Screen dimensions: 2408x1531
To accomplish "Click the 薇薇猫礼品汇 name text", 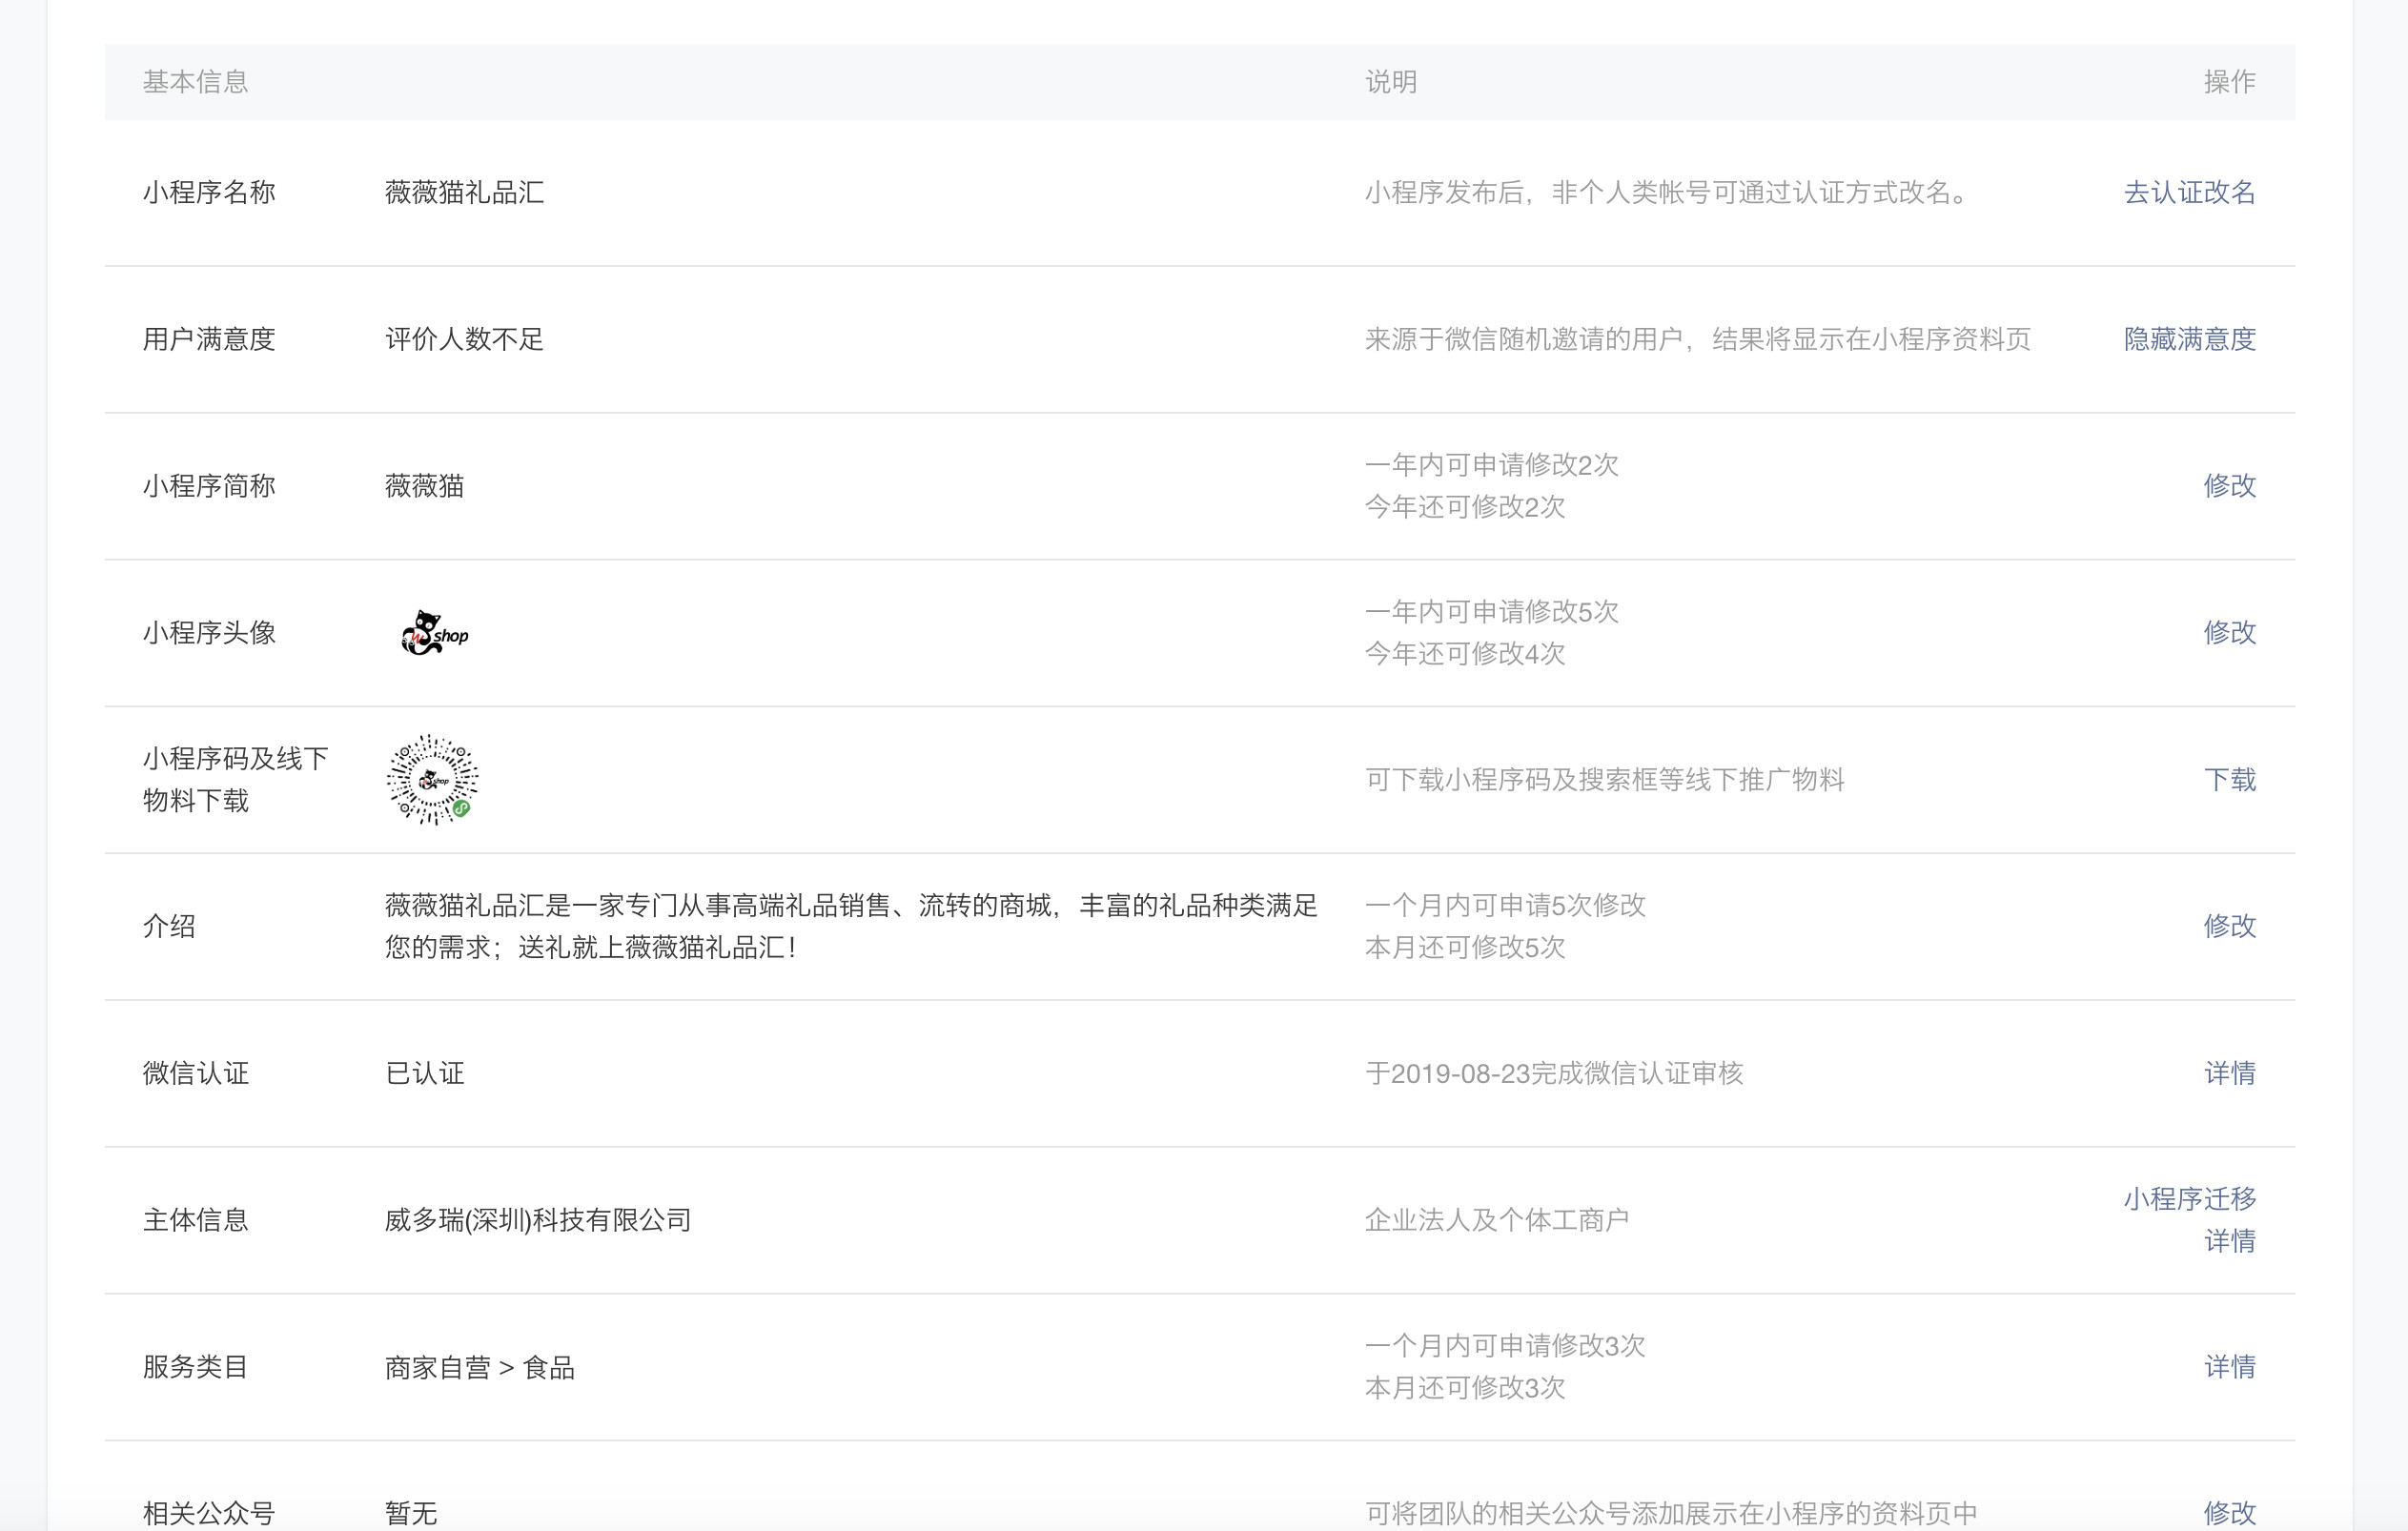I will [x=464, y=192].
